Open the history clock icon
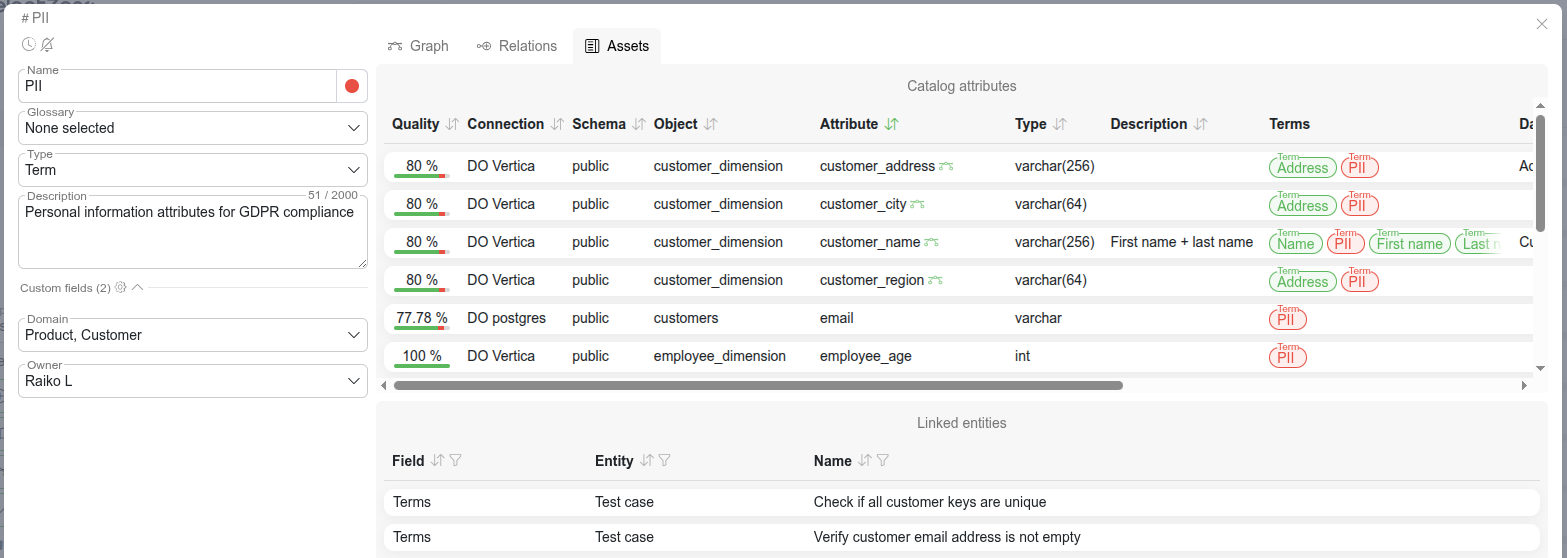This screenshot has height=558, width=1567. click(x=29, y=45)
